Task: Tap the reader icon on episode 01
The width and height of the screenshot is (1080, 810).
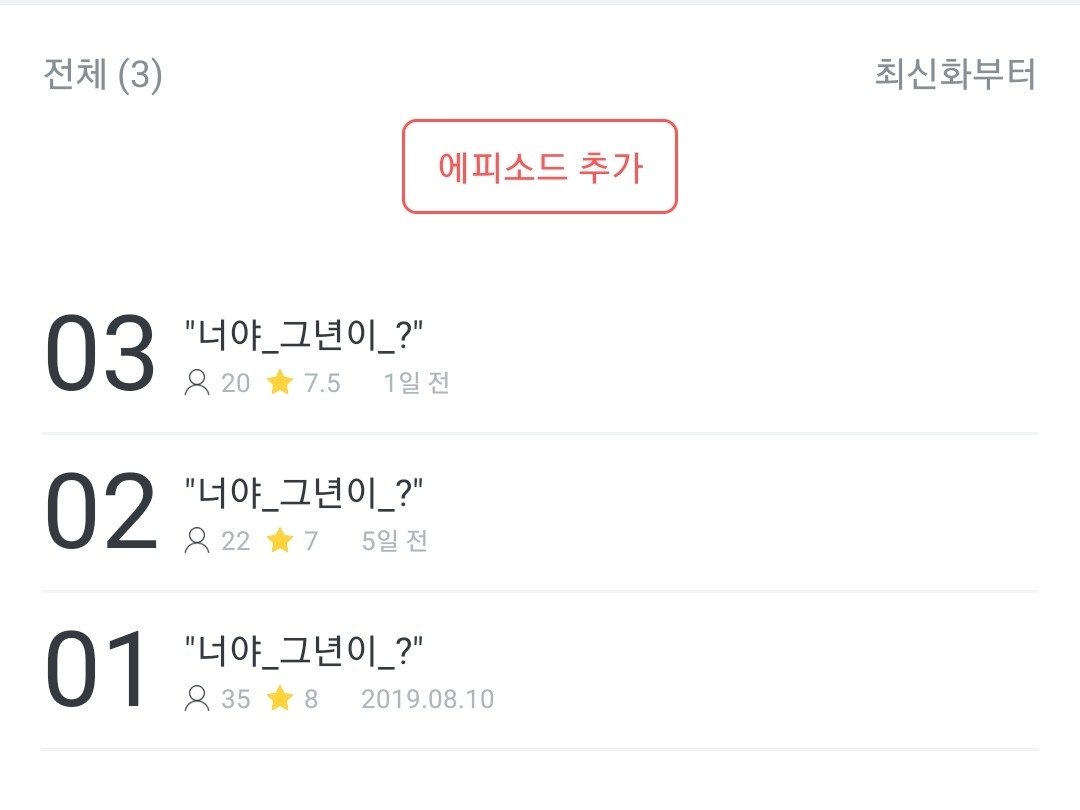Action: point(197,698)
